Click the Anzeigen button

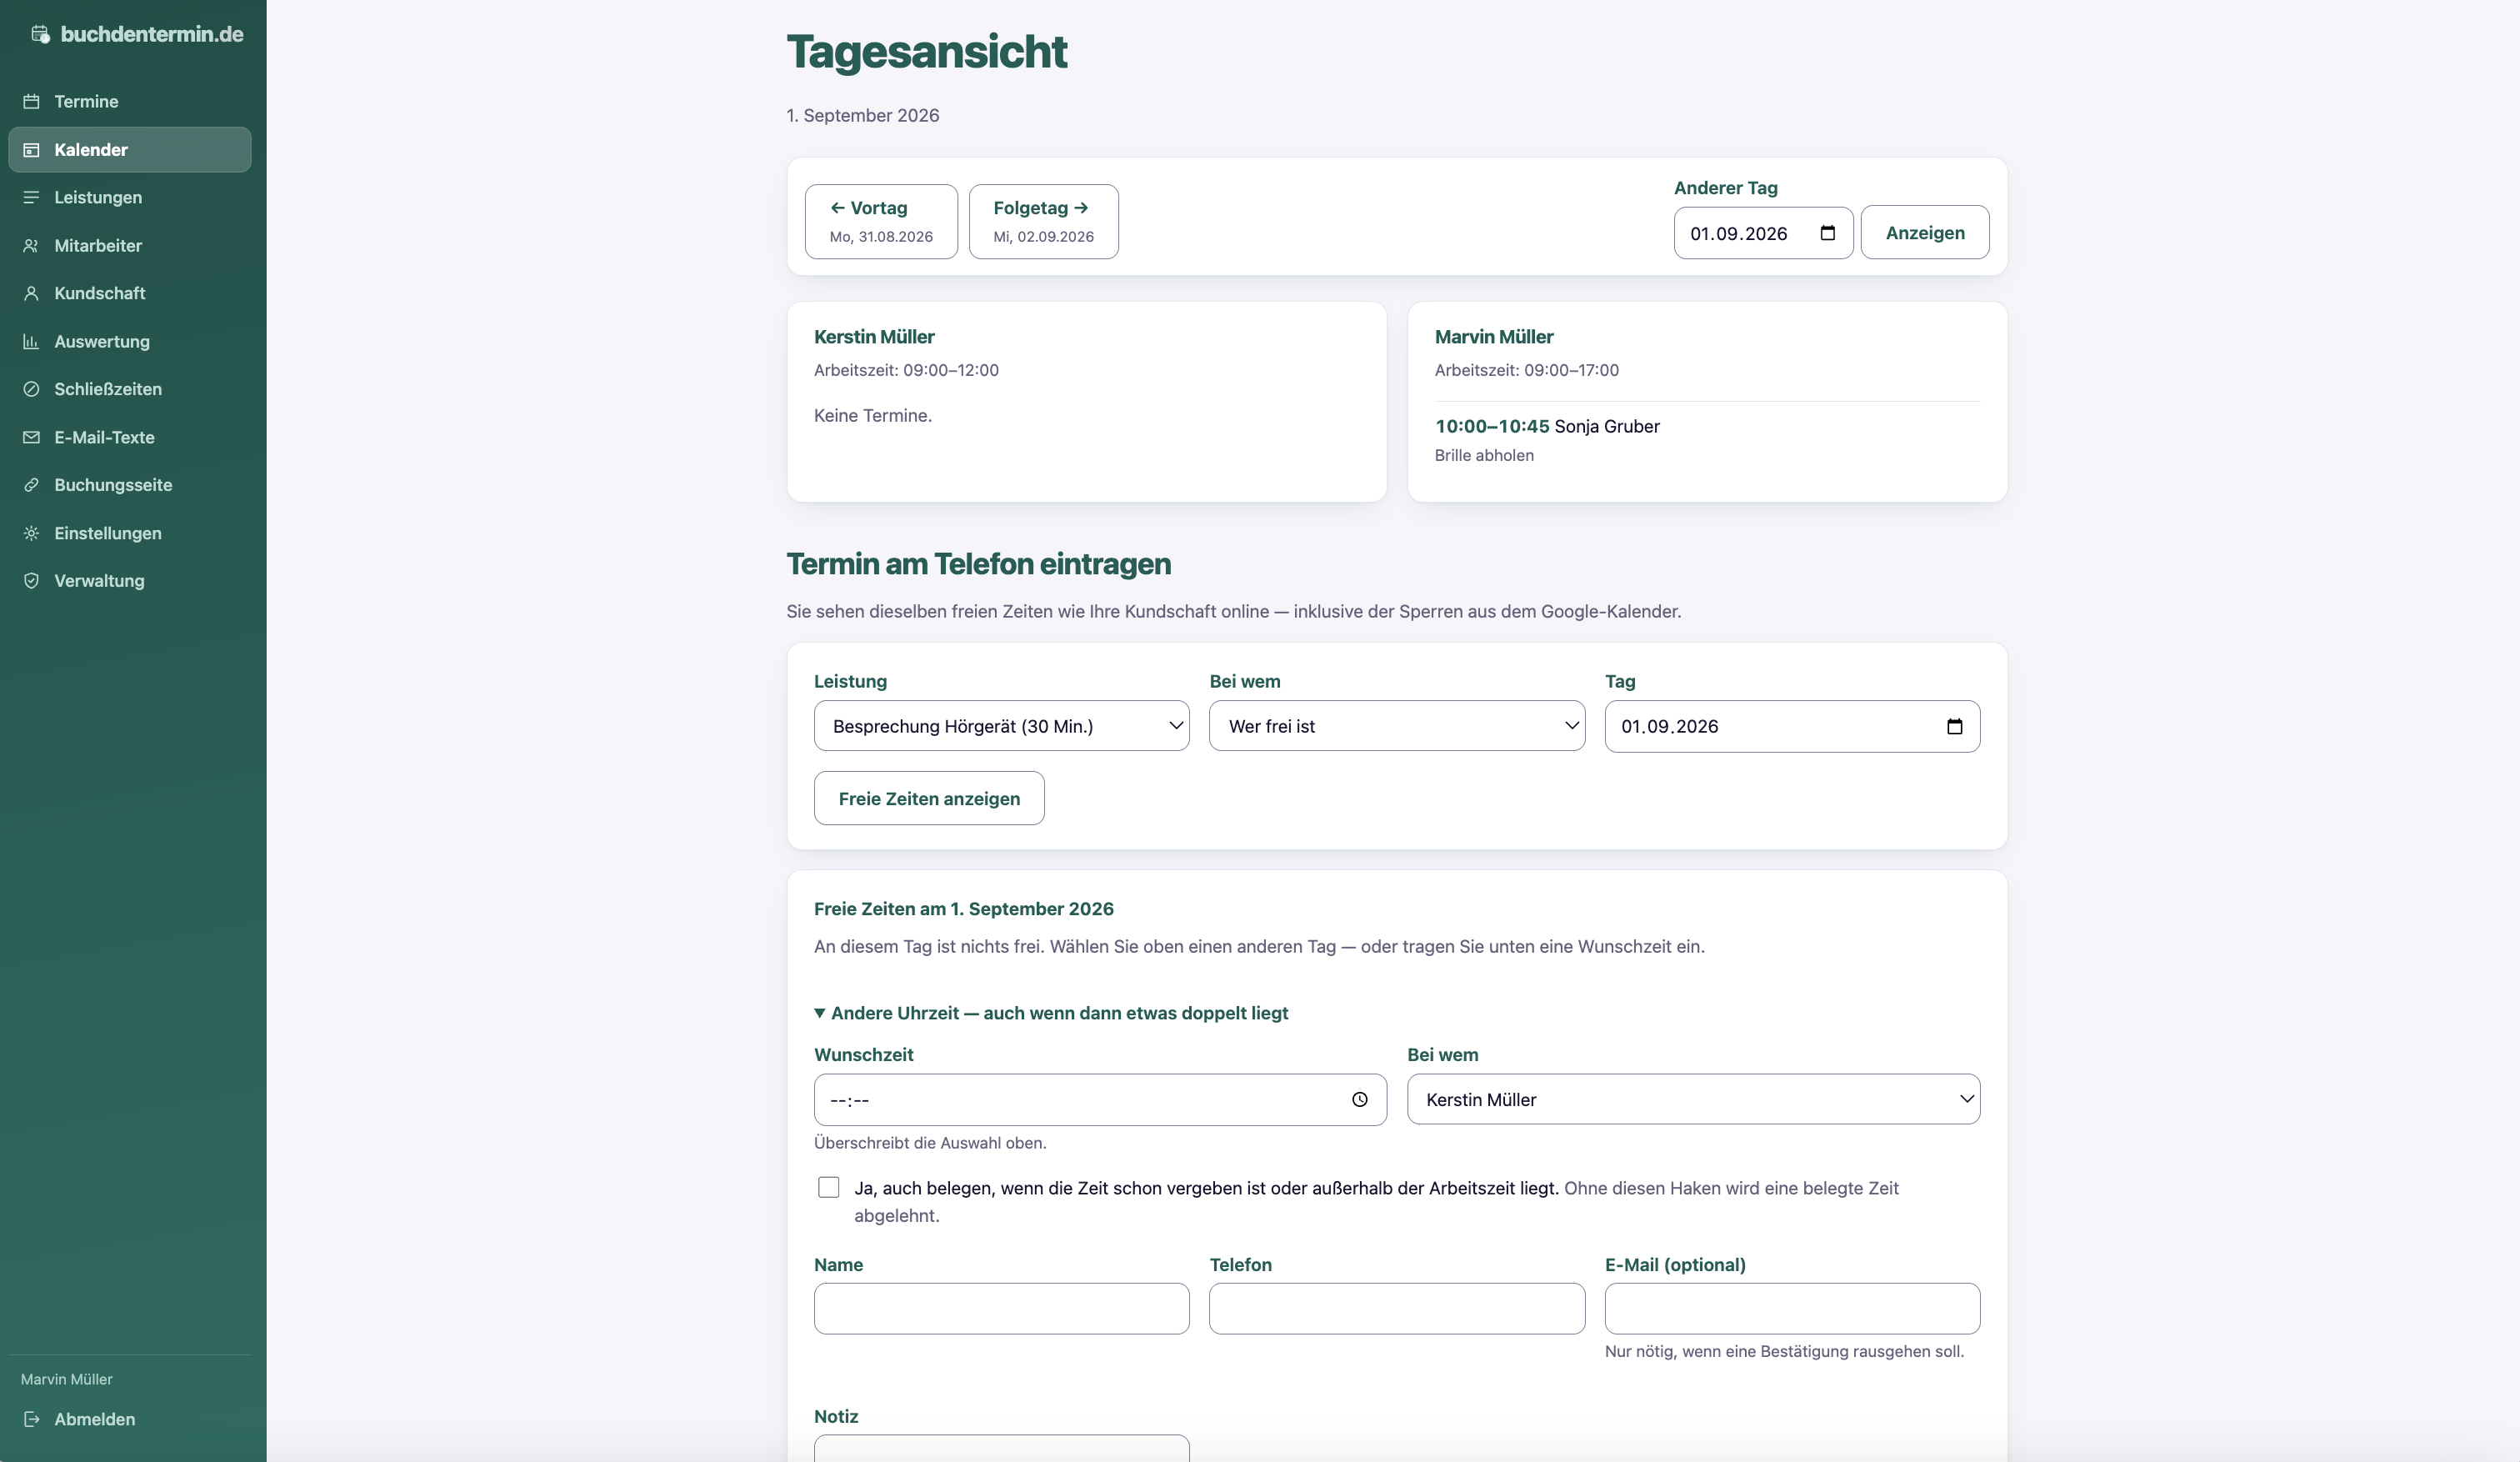[x=1924, y=233]
